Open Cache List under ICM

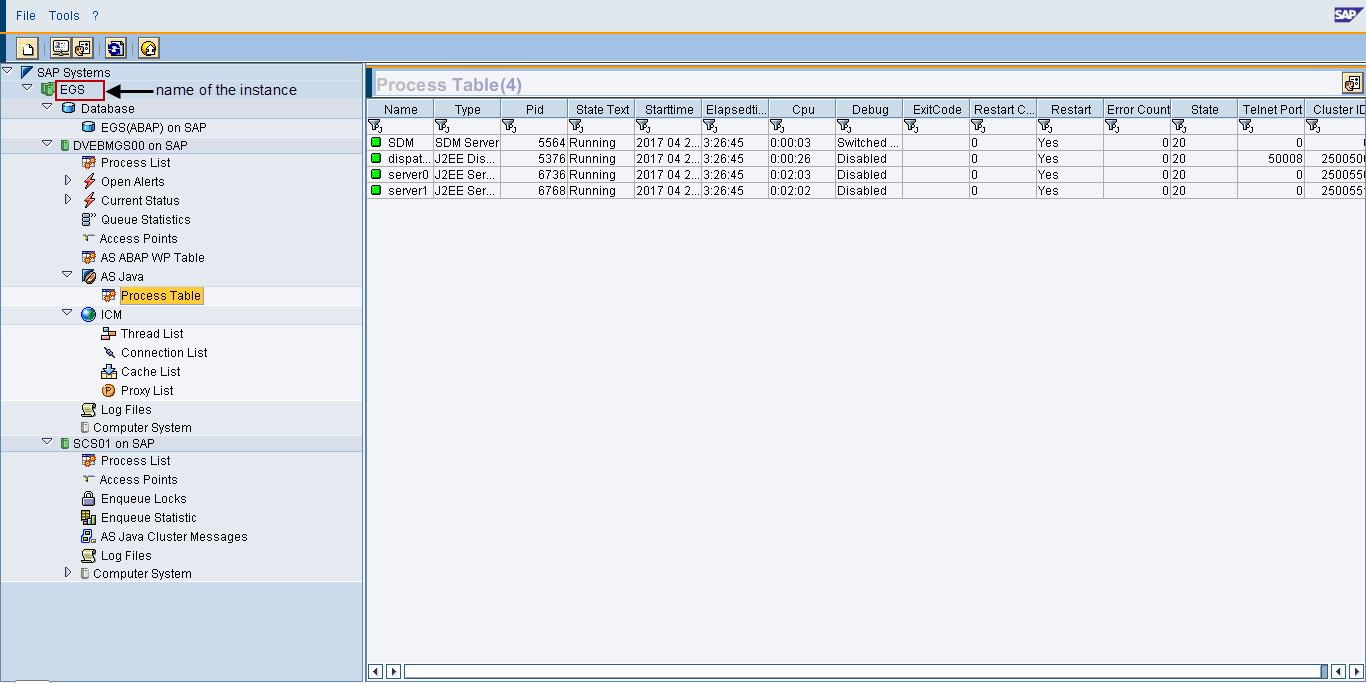[151, 372]
